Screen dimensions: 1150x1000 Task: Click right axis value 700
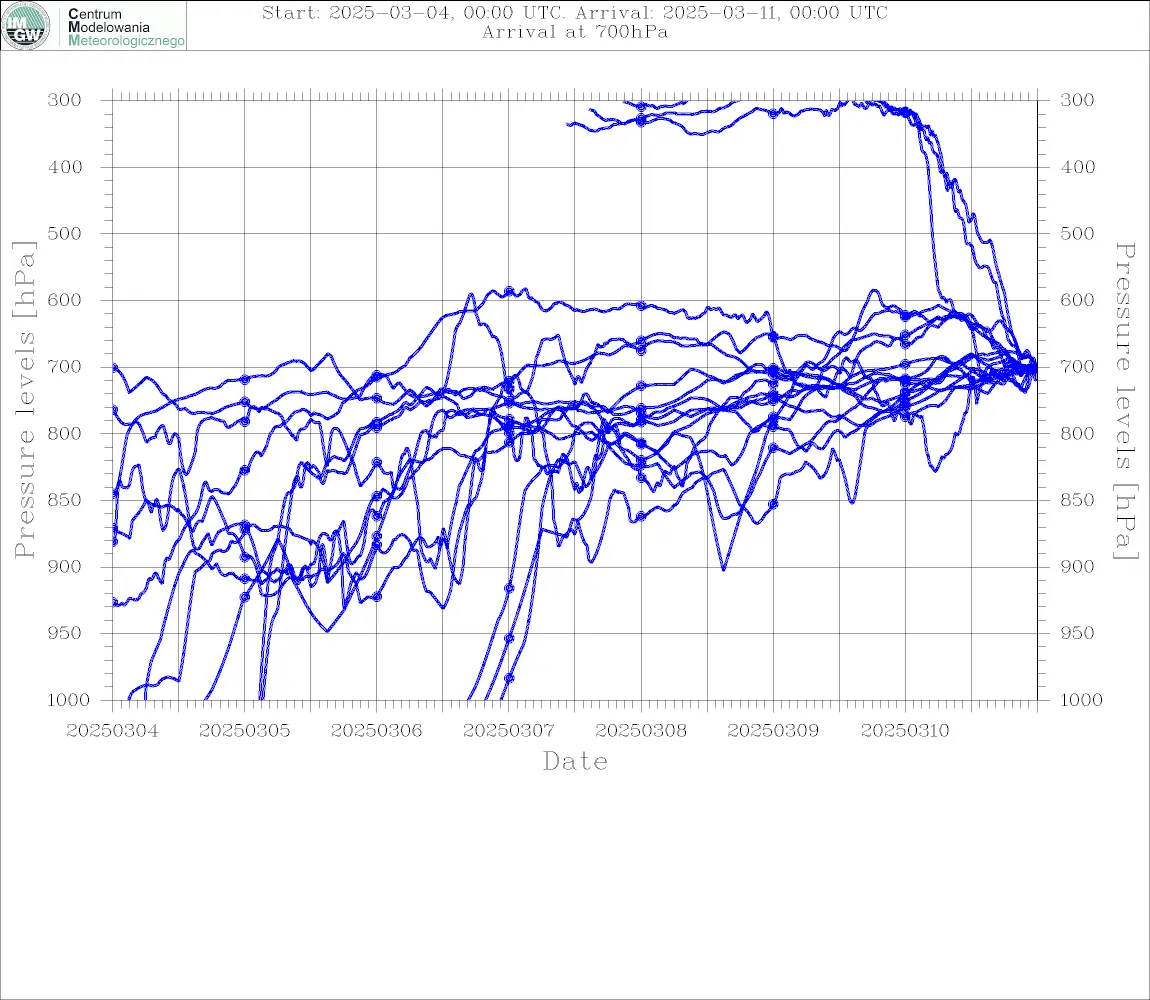[x=1077, y=366]
